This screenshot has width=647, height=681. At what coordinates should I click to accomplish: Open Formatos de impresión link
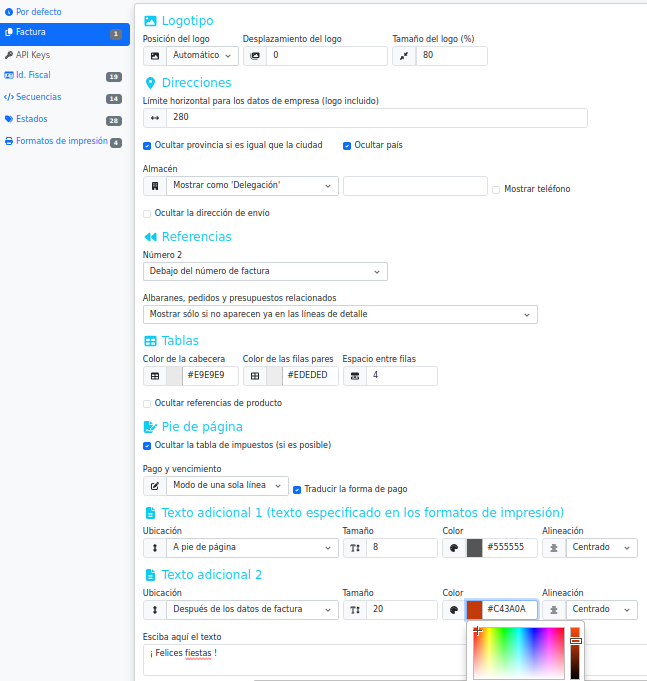tap(61, 141)
